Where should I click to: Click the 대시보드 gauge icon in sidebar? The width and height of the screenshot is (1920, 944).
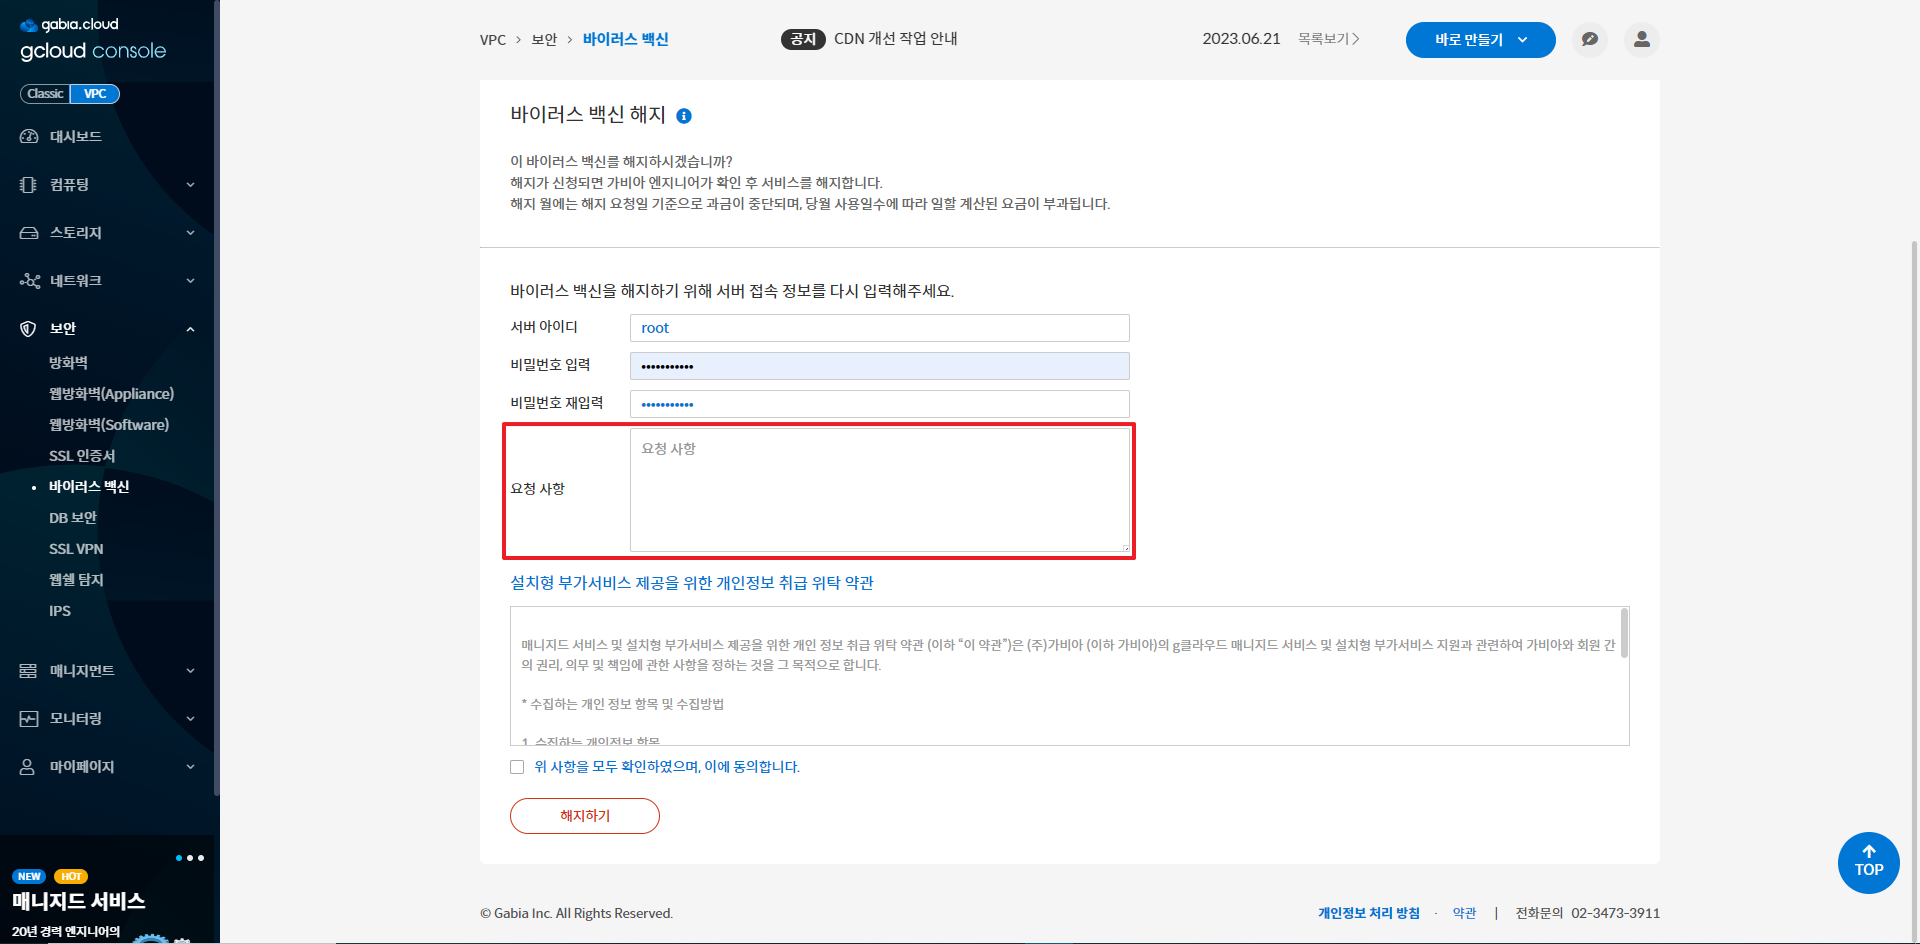pyautogui.click(x=29, y=137)
